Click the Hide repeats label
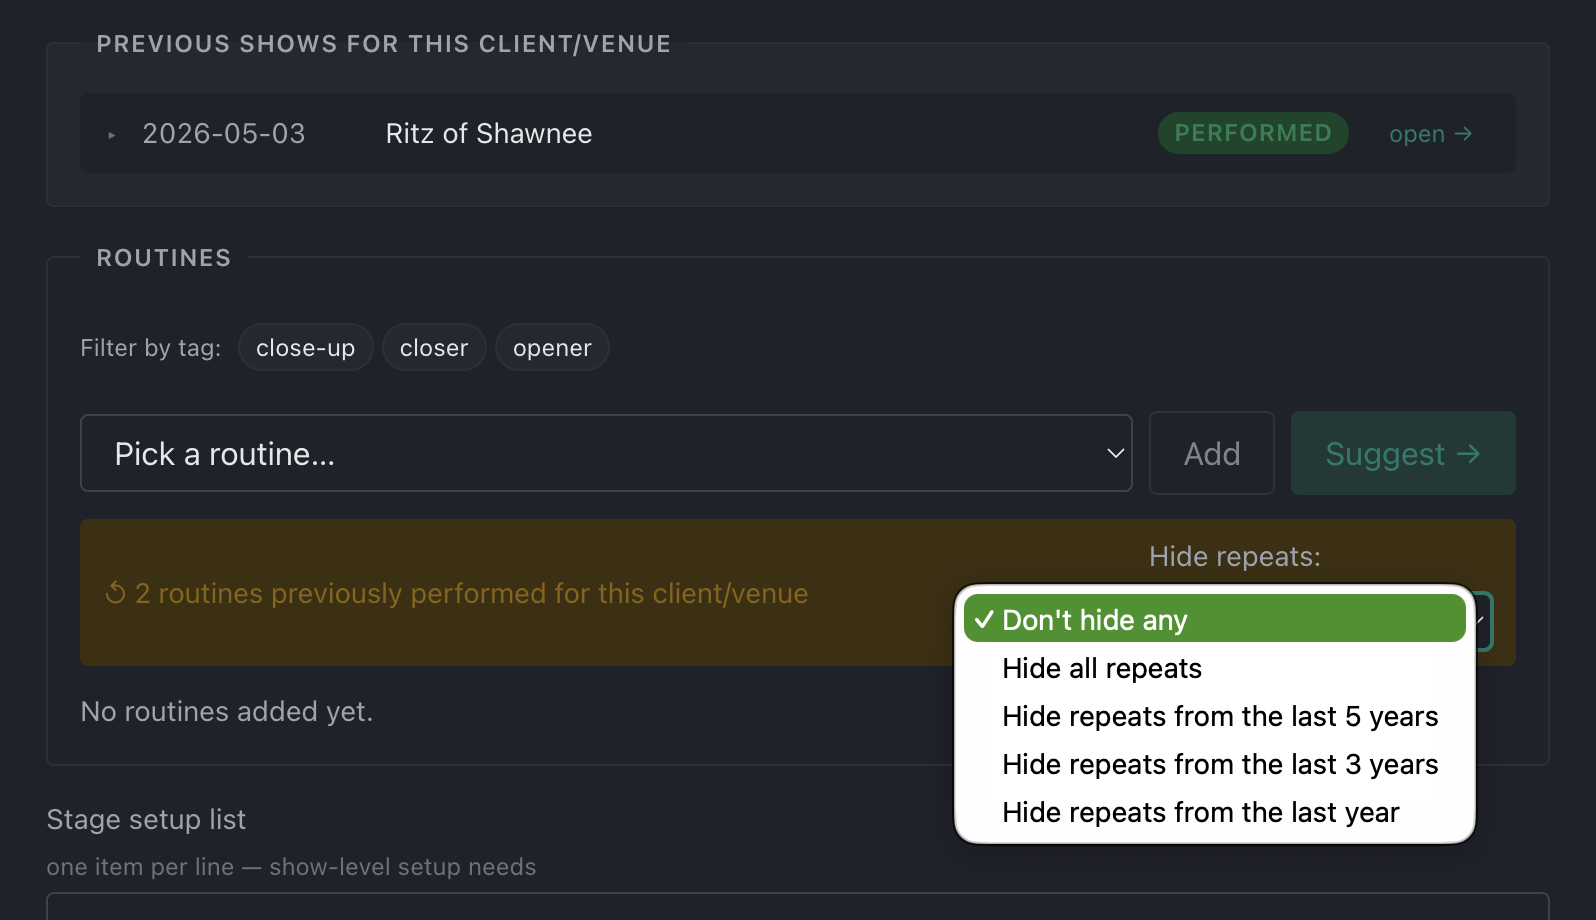Viewport: 1596px width, 920px height. (x=1235, y=556)
